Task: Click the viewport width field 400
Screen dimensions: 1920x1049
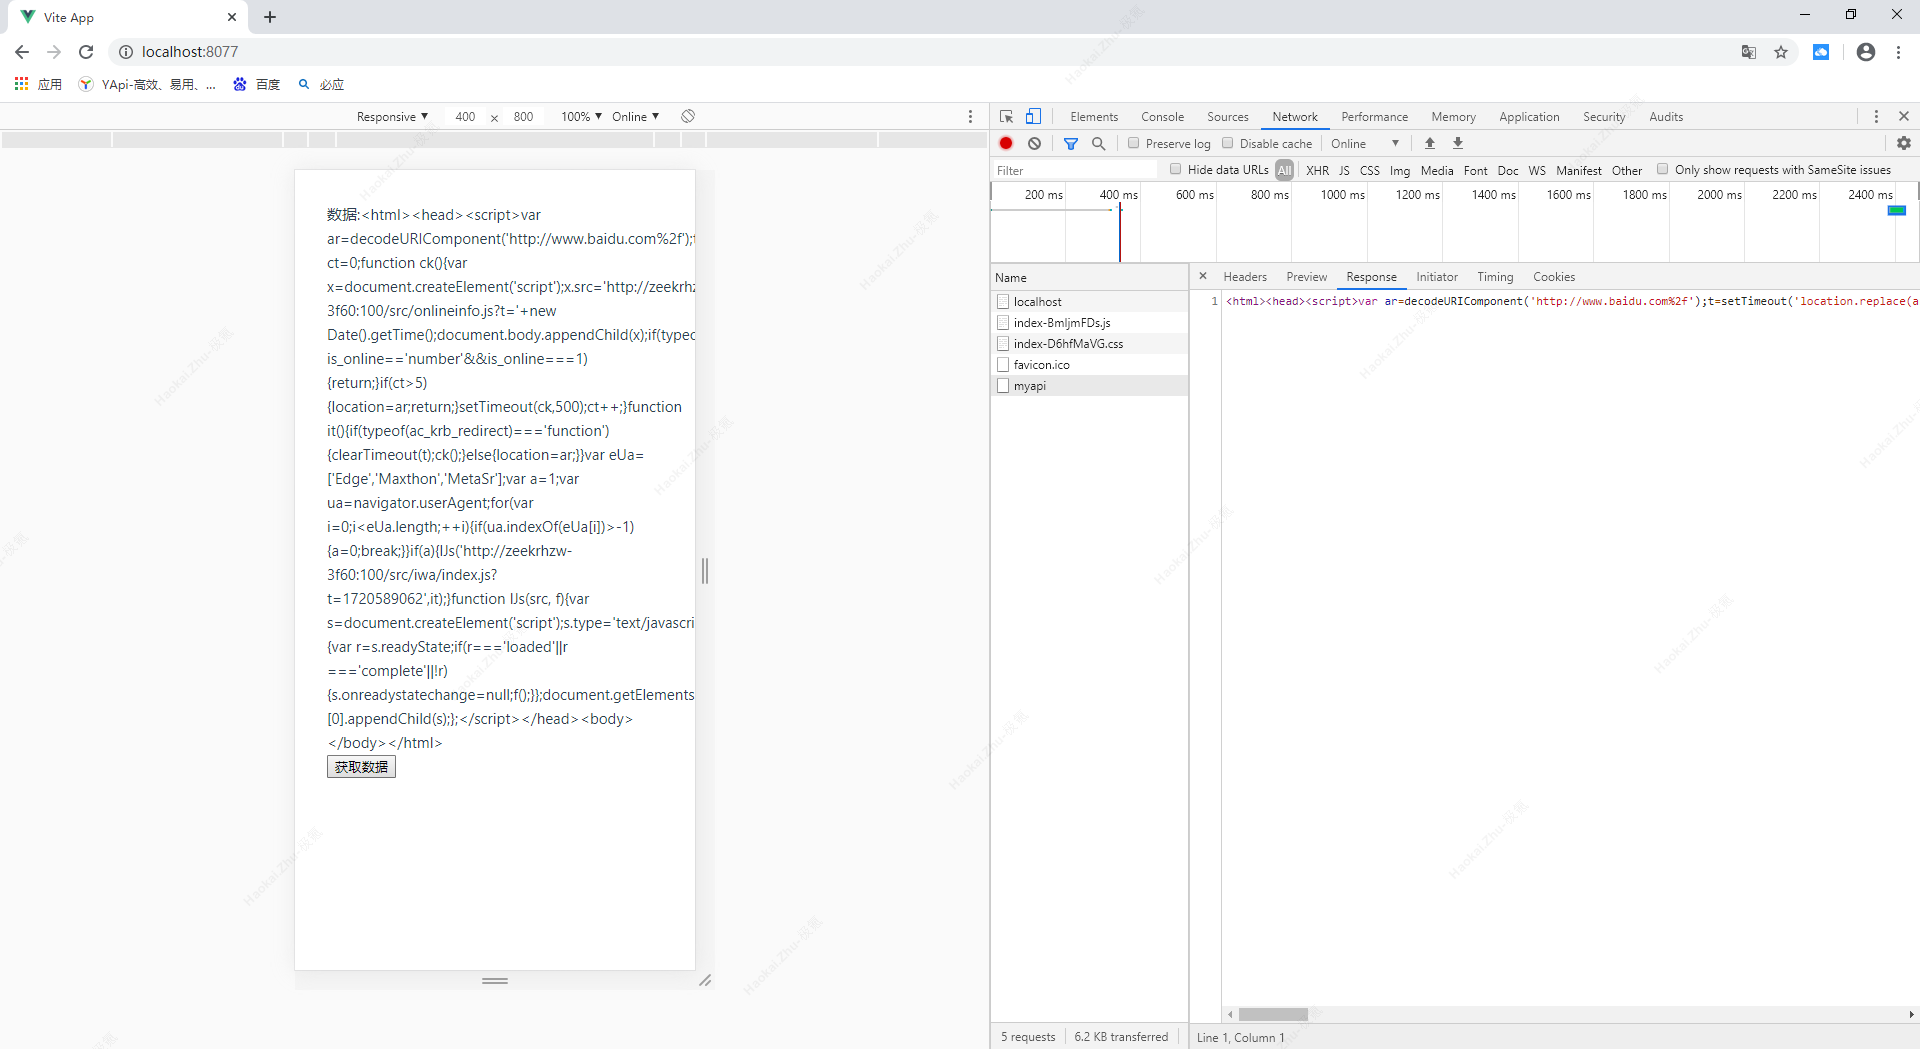Action: point(465,117)
